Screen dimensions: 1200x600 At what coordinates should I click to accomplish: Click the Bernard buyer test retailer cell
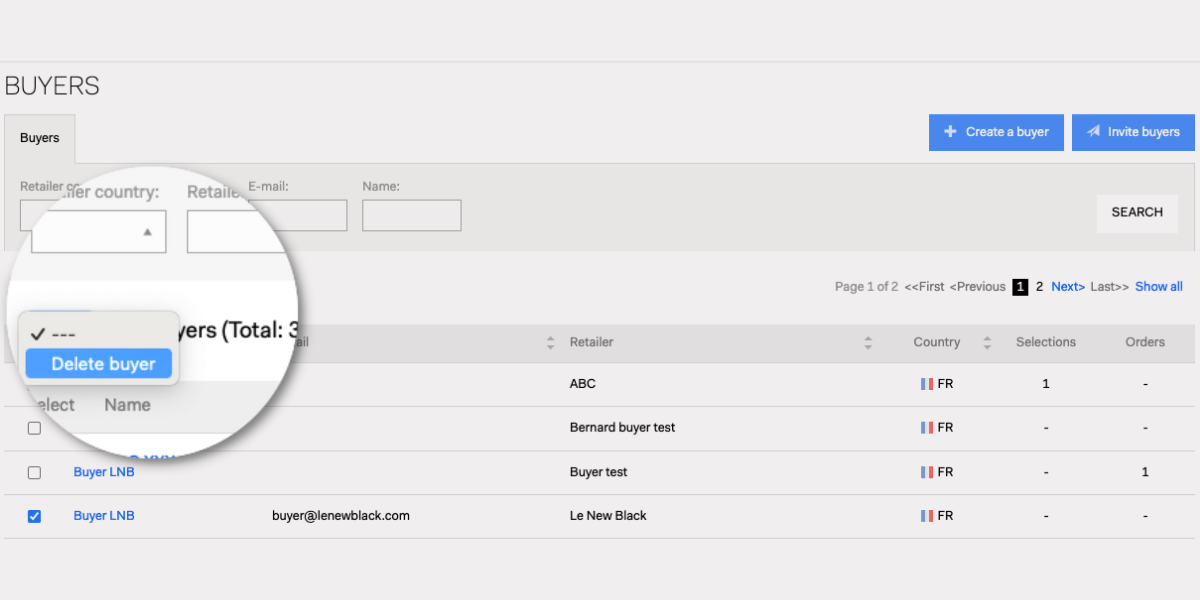pyautogui.click(x=622, y=428)
